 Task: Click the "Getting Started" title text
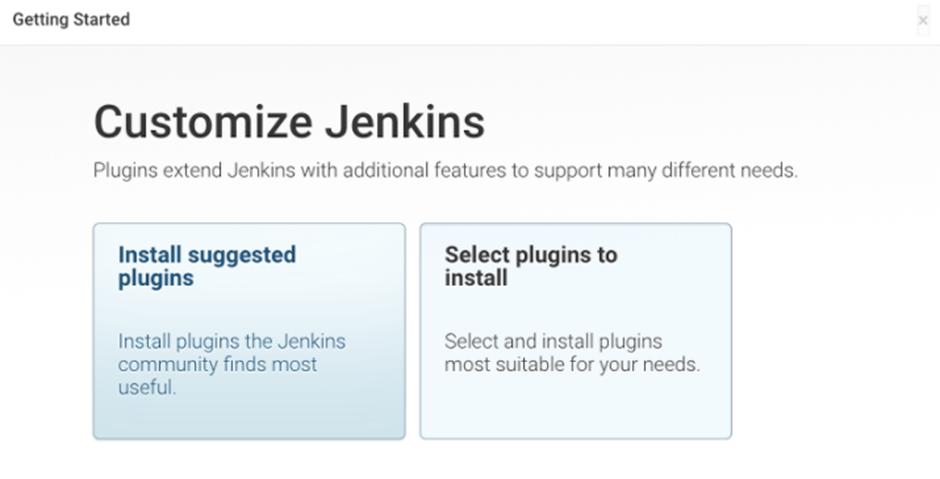click(x=71, y=19)
